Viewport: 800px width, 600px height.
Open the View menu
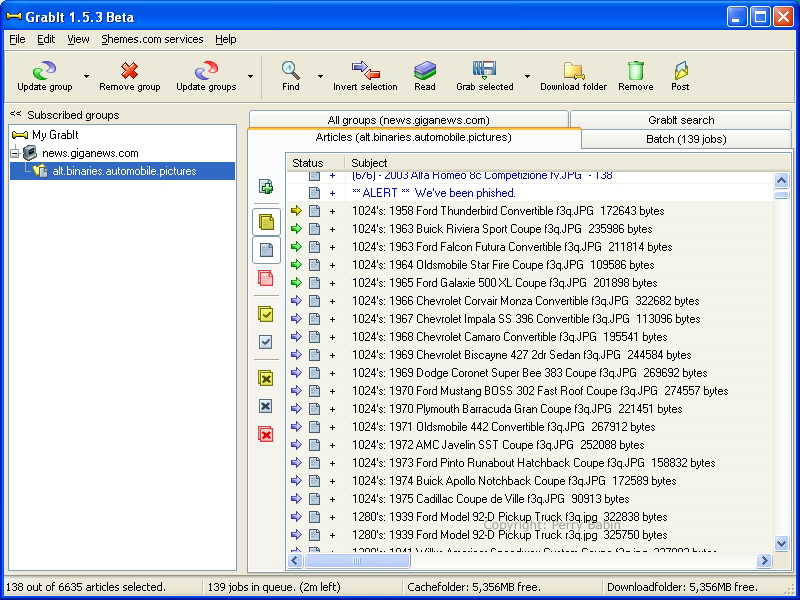78,39
